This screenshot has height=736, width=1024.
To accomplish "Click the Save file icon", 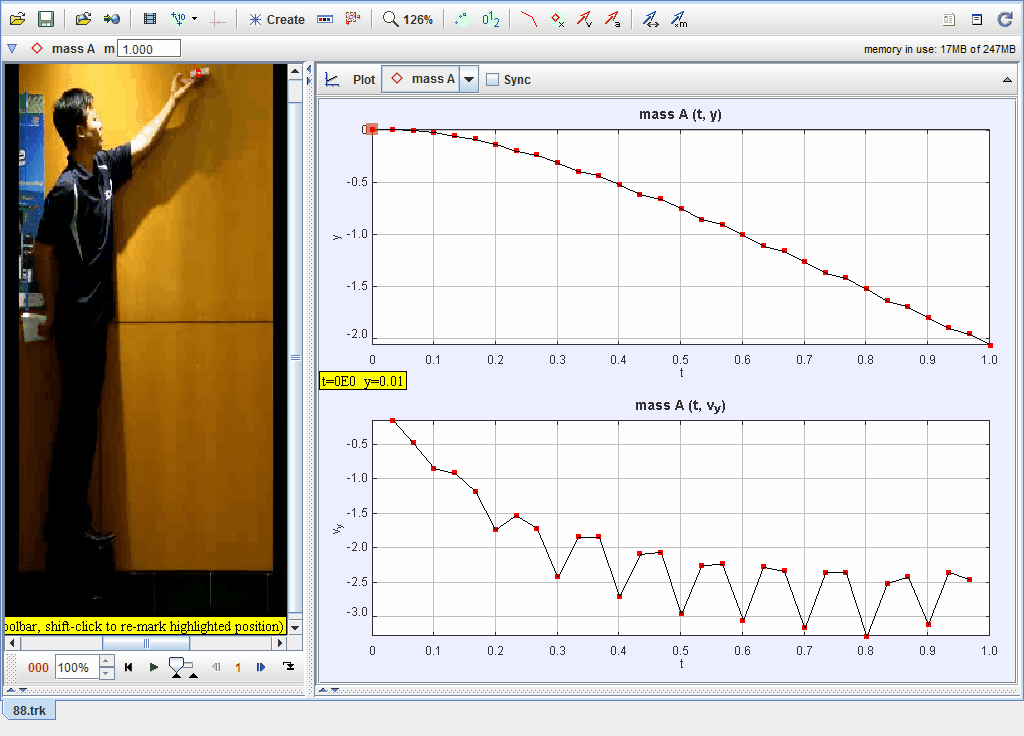I will 45,19.
